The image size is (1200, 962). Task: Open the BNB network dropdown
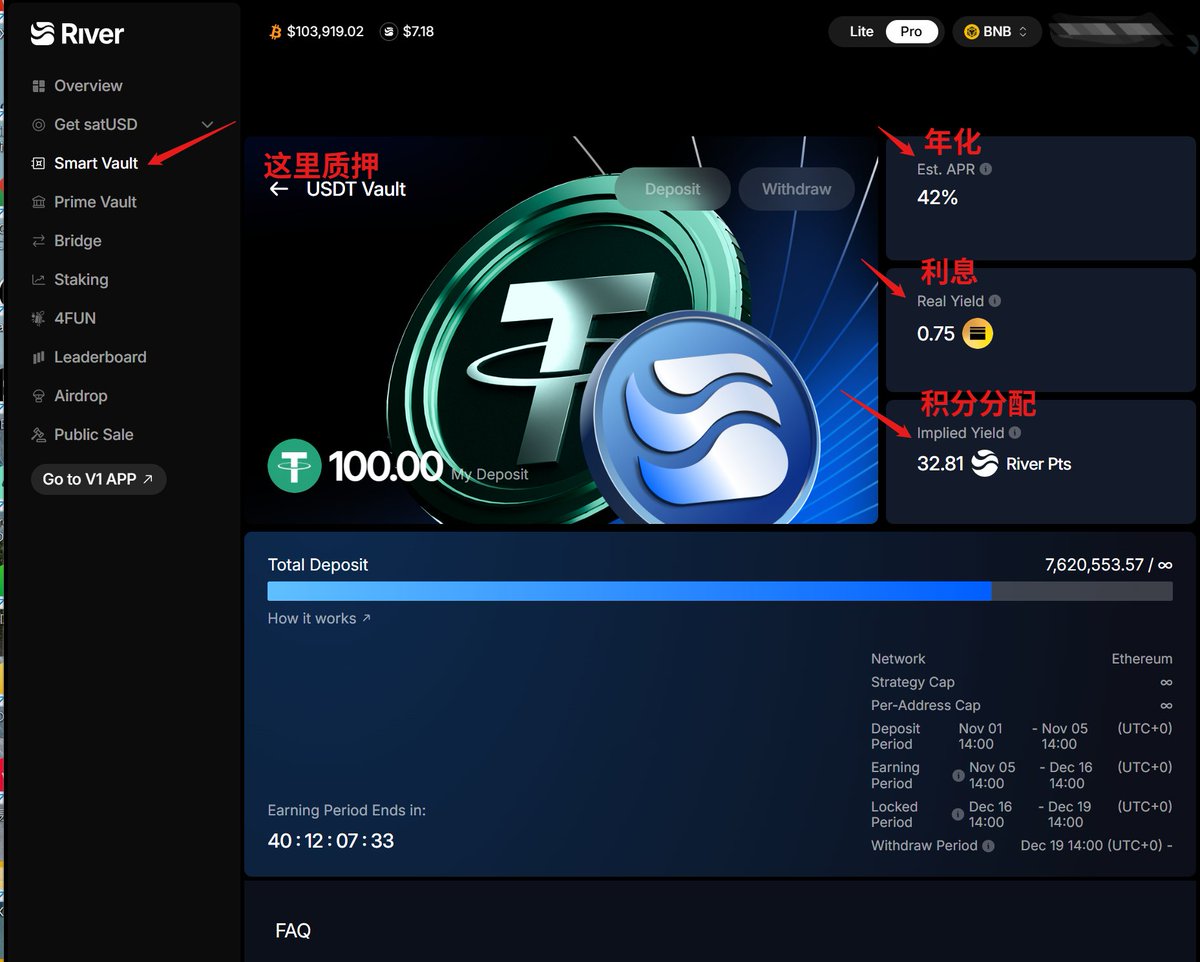(x=997, y=32)
